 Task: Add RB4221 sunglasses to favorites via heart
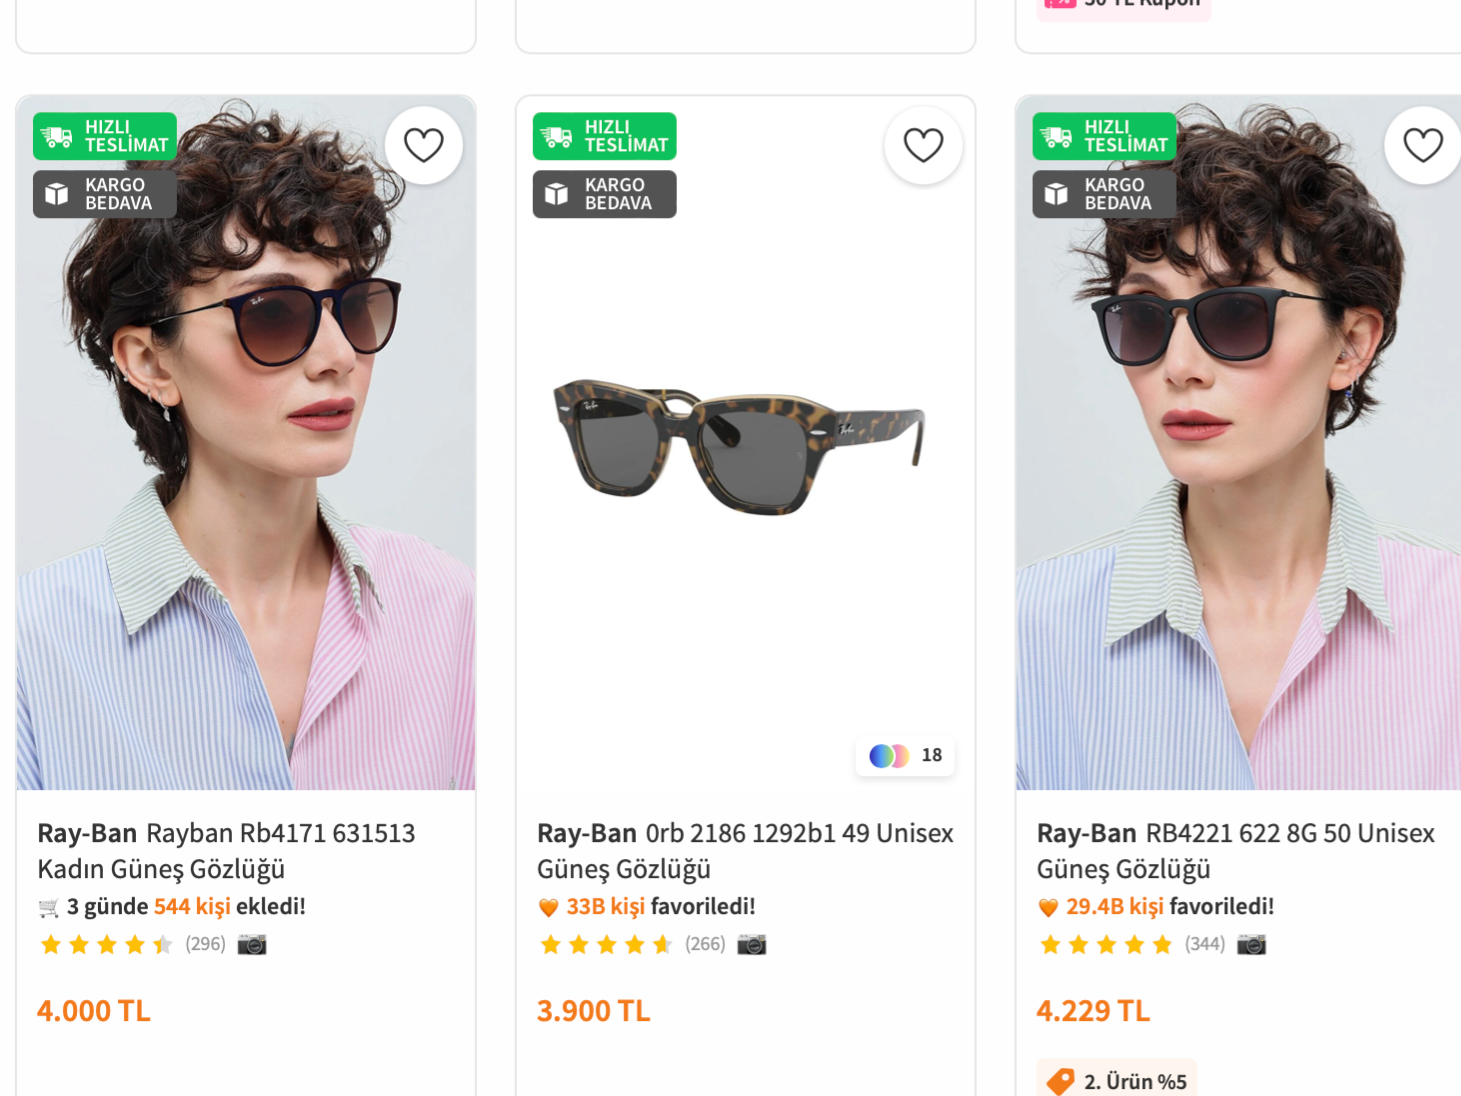pyautogui.click(x=1422, y=145)
